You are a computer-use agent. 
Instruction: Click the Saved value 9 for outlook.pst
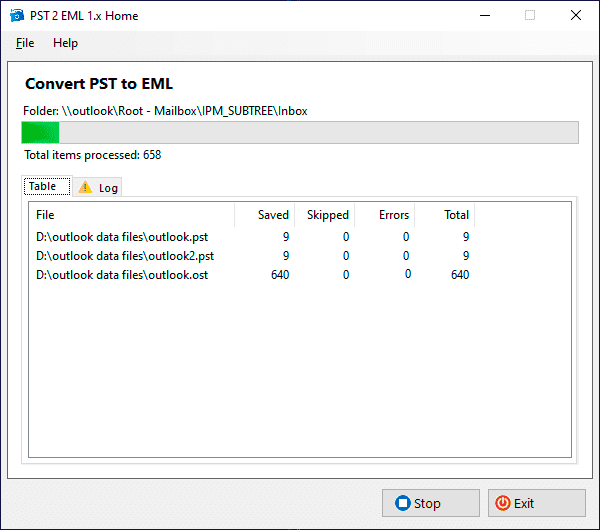tap(286, 237)
